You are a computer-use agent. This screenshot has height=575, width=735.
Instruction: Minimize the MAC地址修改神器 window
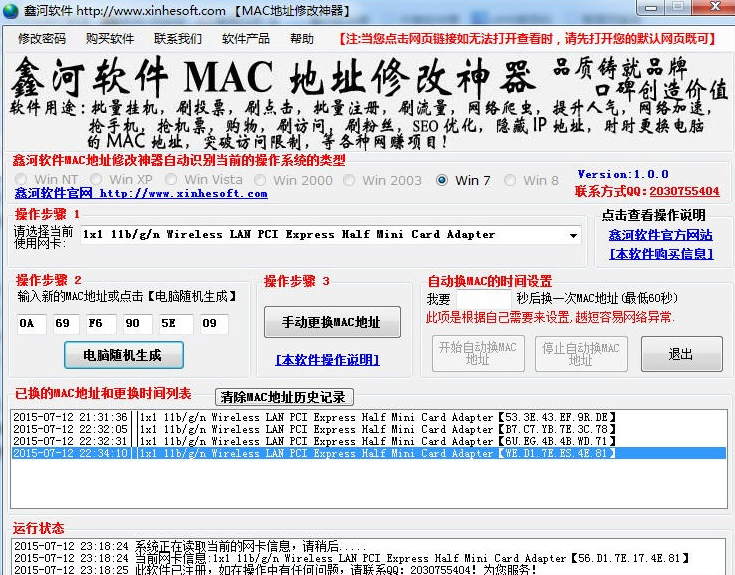pos(651,7)
